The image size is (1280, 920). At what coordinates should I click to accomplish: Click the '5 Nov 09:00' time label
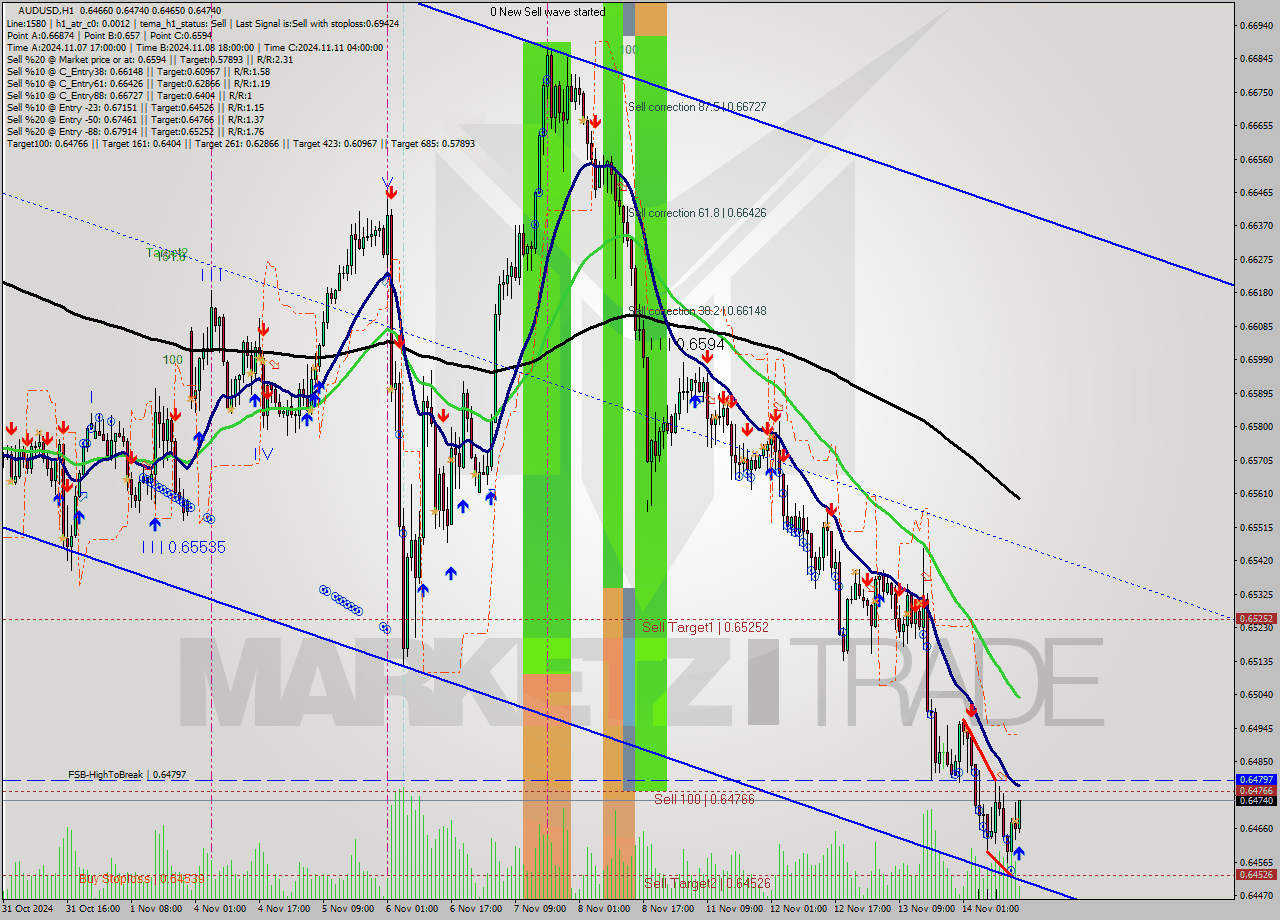coord(350,909)
